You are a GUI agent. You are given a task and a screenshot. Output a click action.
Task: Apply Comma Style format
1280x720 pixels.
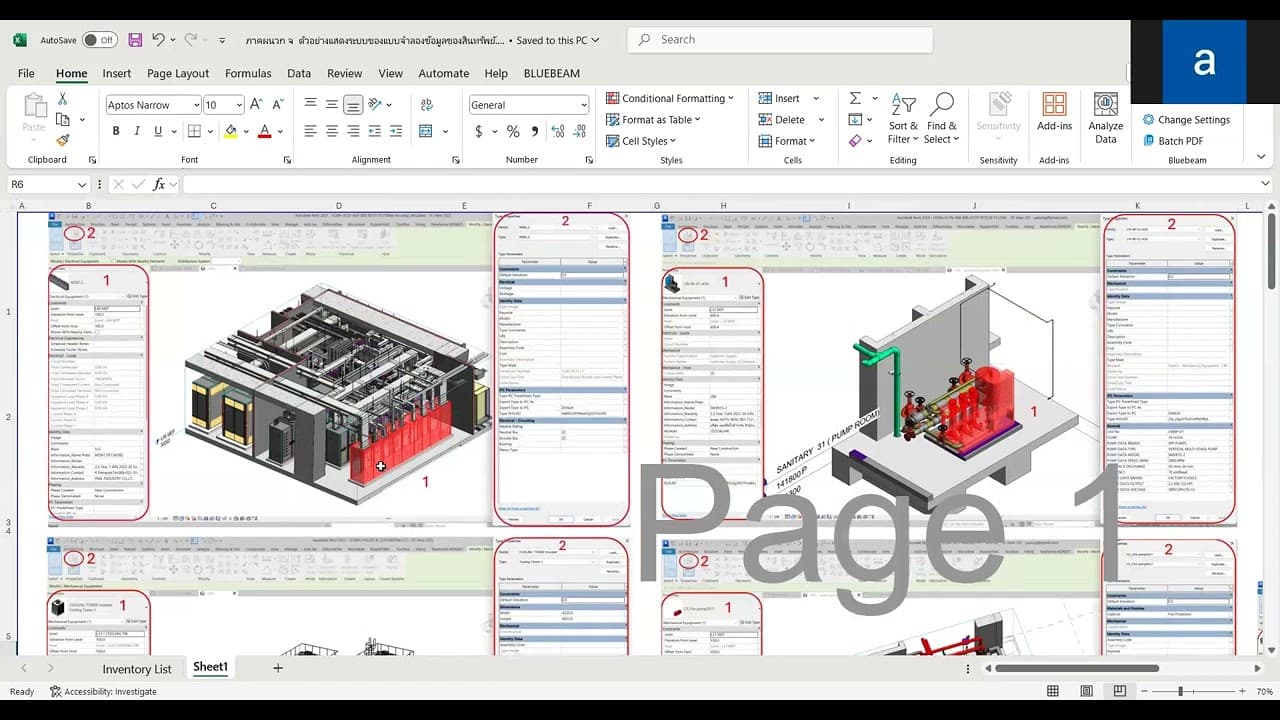535,131
